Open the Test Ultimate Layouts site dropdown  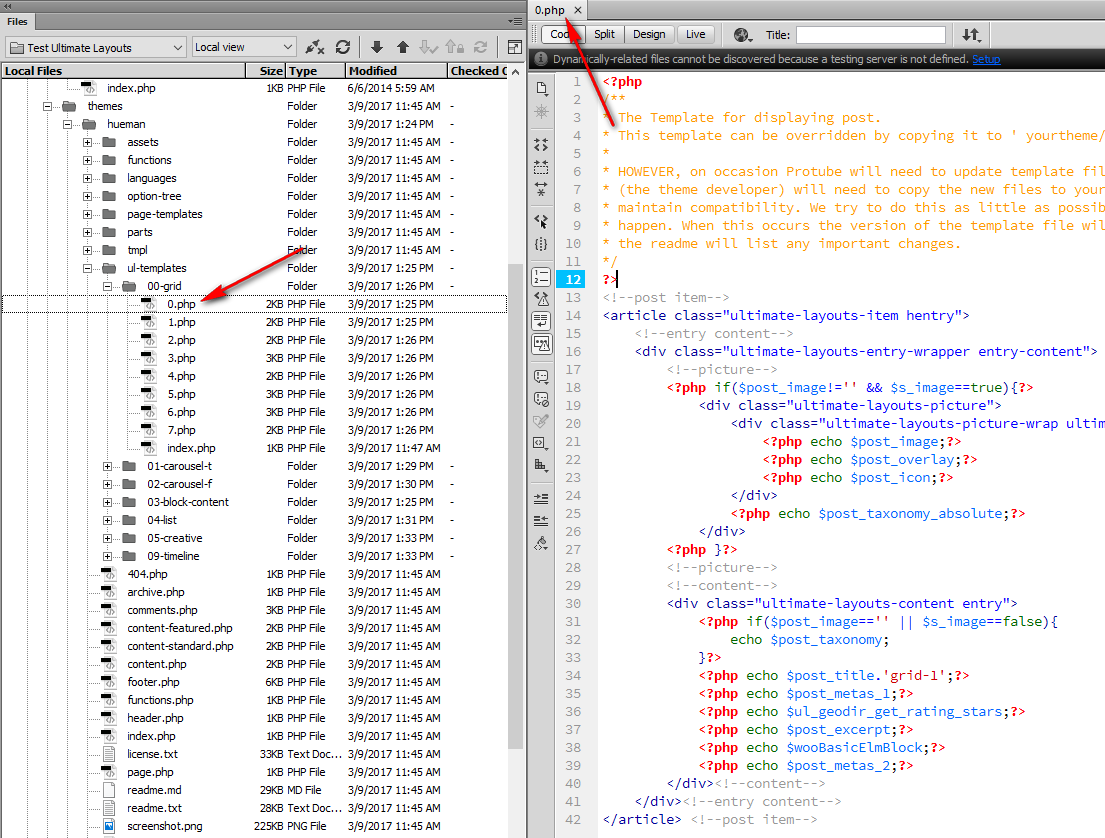(96, 47)
